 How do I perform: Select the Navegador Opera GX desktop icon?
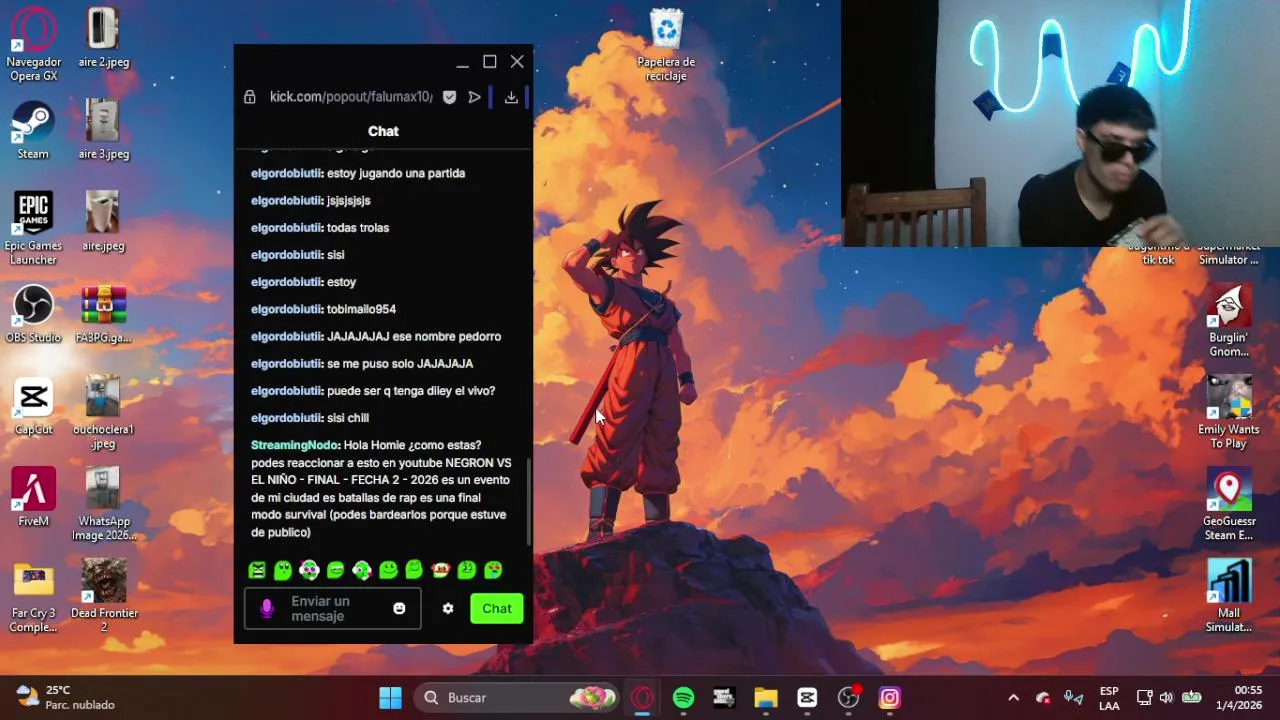click(33, 44)
